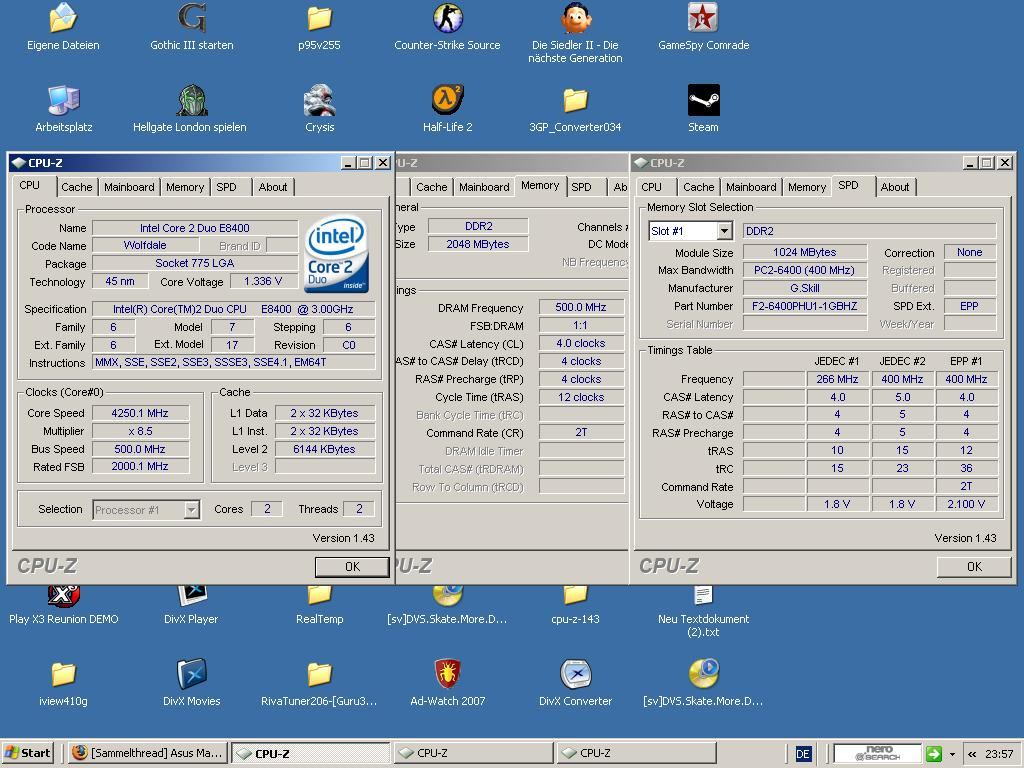1024x768 pixels.
Task: Switch to Cache tab in left CPU-Z
Action: [76, 187]
